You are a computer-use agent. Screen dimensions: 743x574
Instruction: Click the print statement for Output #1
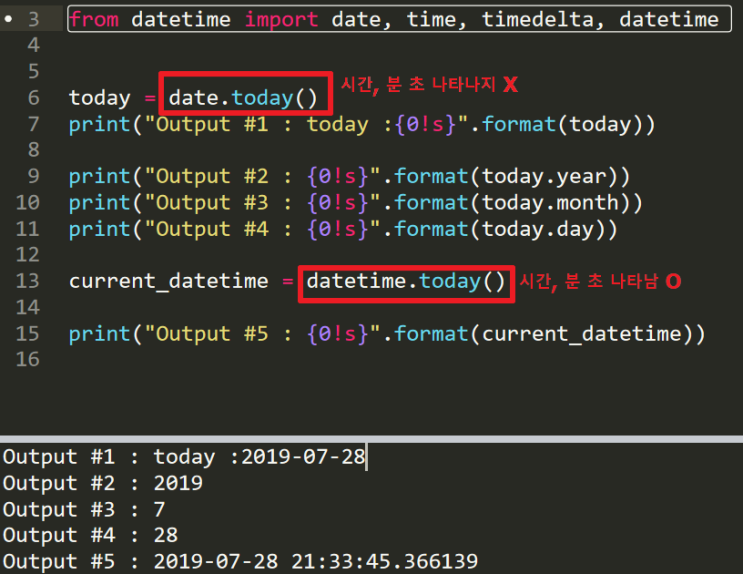click(x=362, y=125)
